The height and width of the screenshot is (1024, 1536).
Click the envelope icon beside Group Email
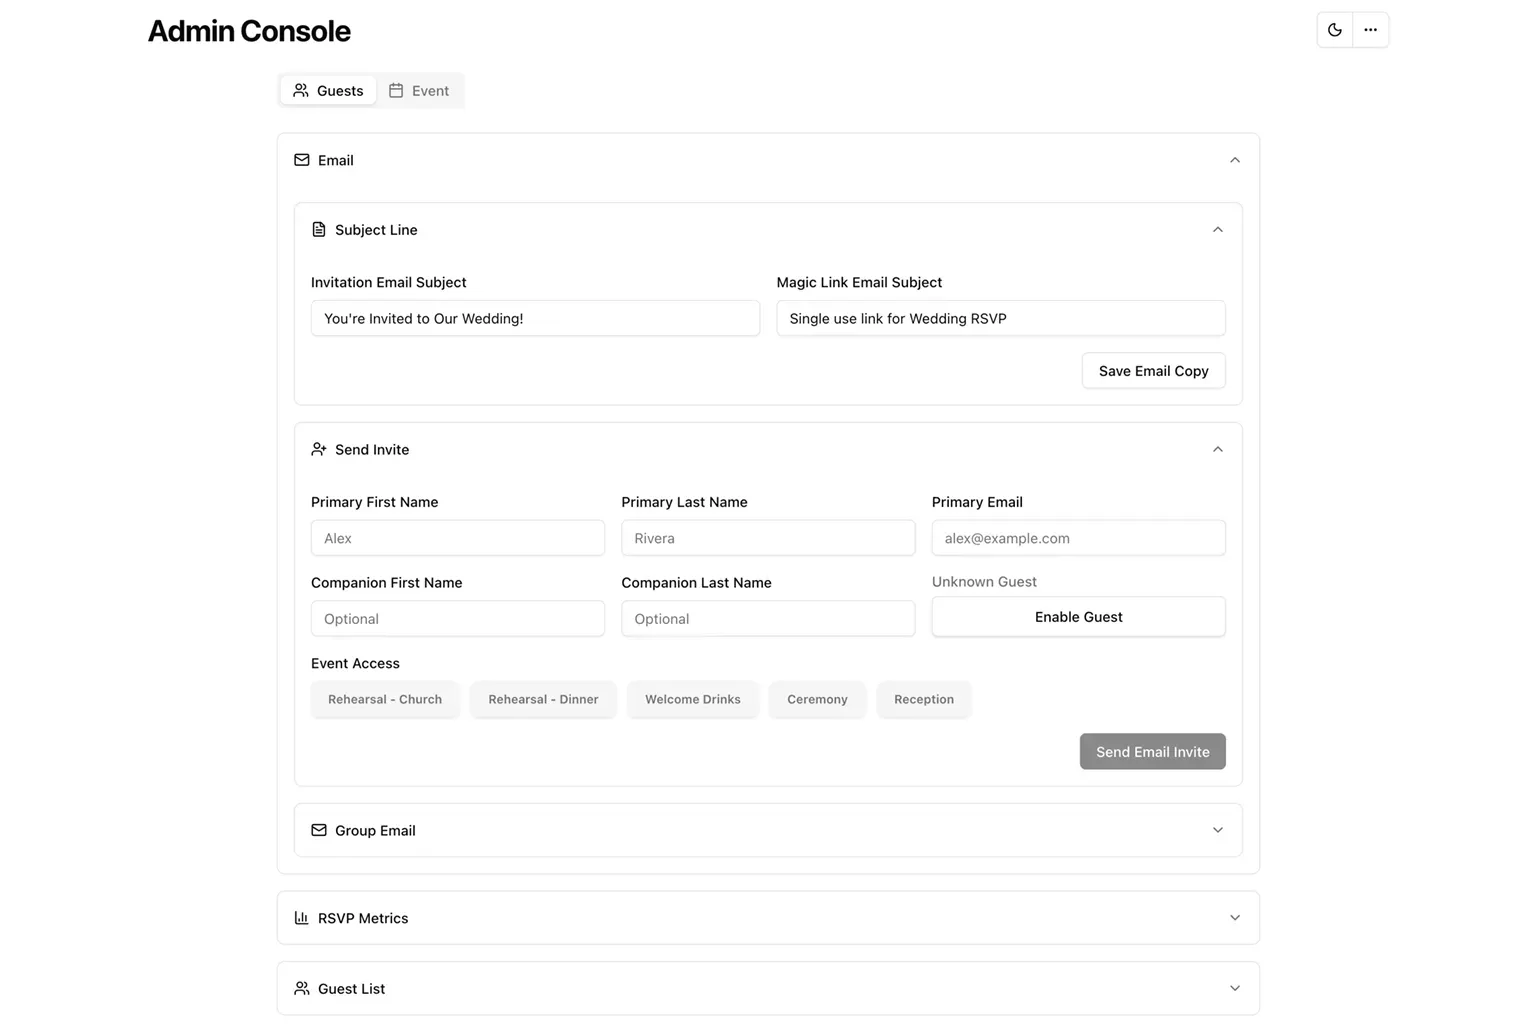319,830
